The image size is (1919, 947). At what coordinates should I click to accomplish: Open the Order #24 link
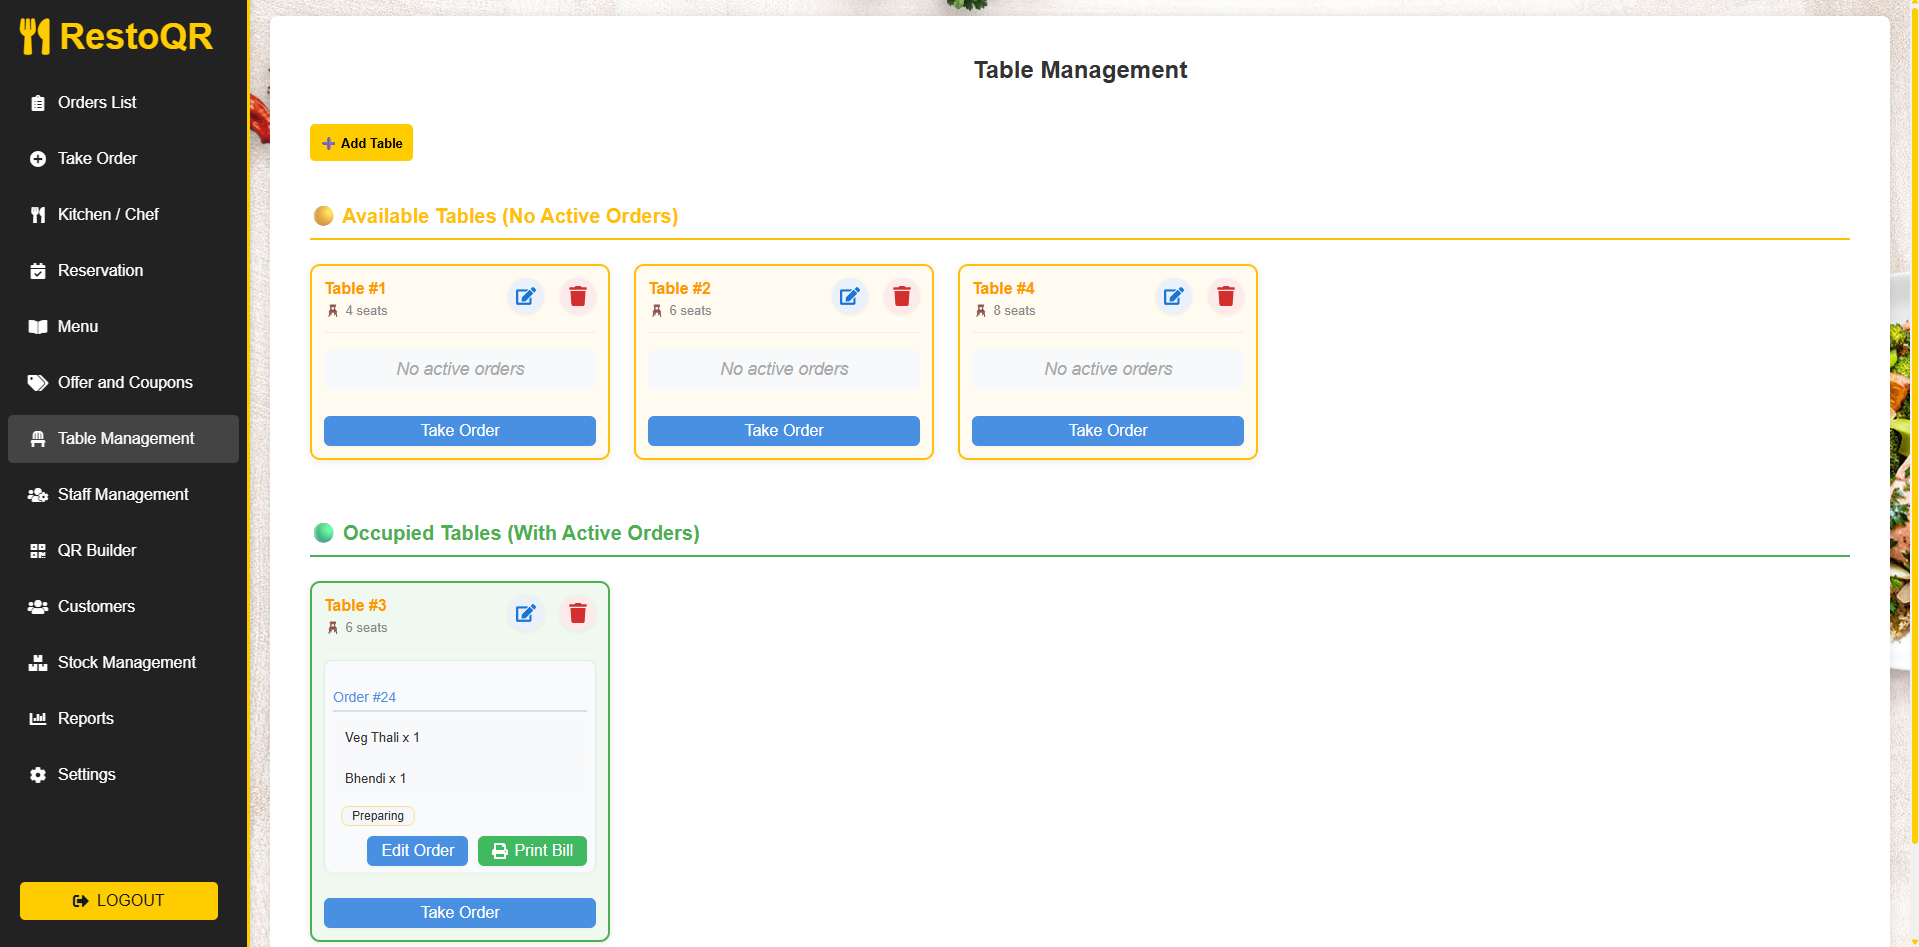364,697
